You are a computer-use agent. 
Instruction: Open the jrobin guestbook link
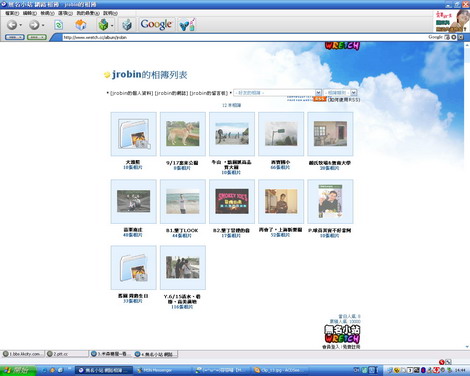click(209, 93)
